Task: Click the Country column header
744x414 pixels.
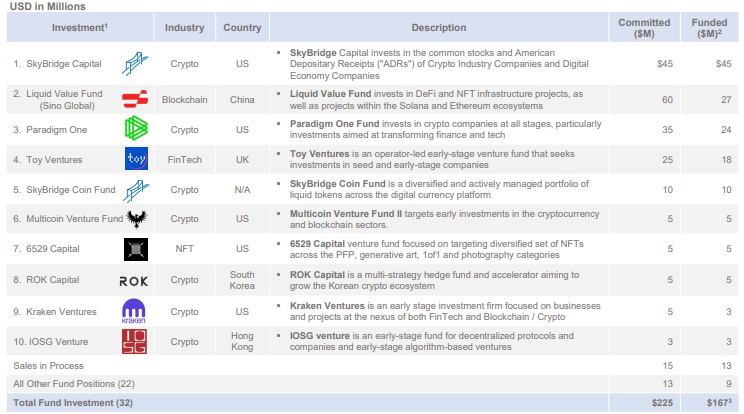Action: click(243, 27)
